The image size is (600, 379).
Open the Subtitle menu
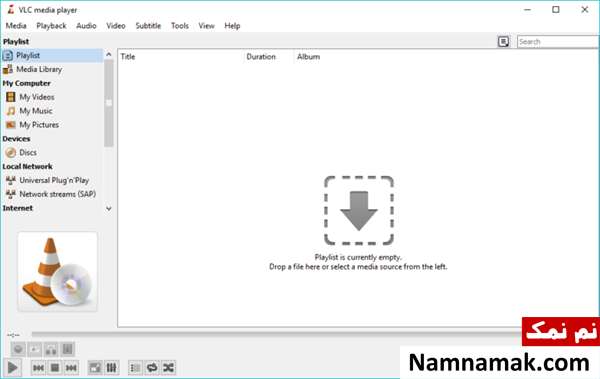click(148, 26)
